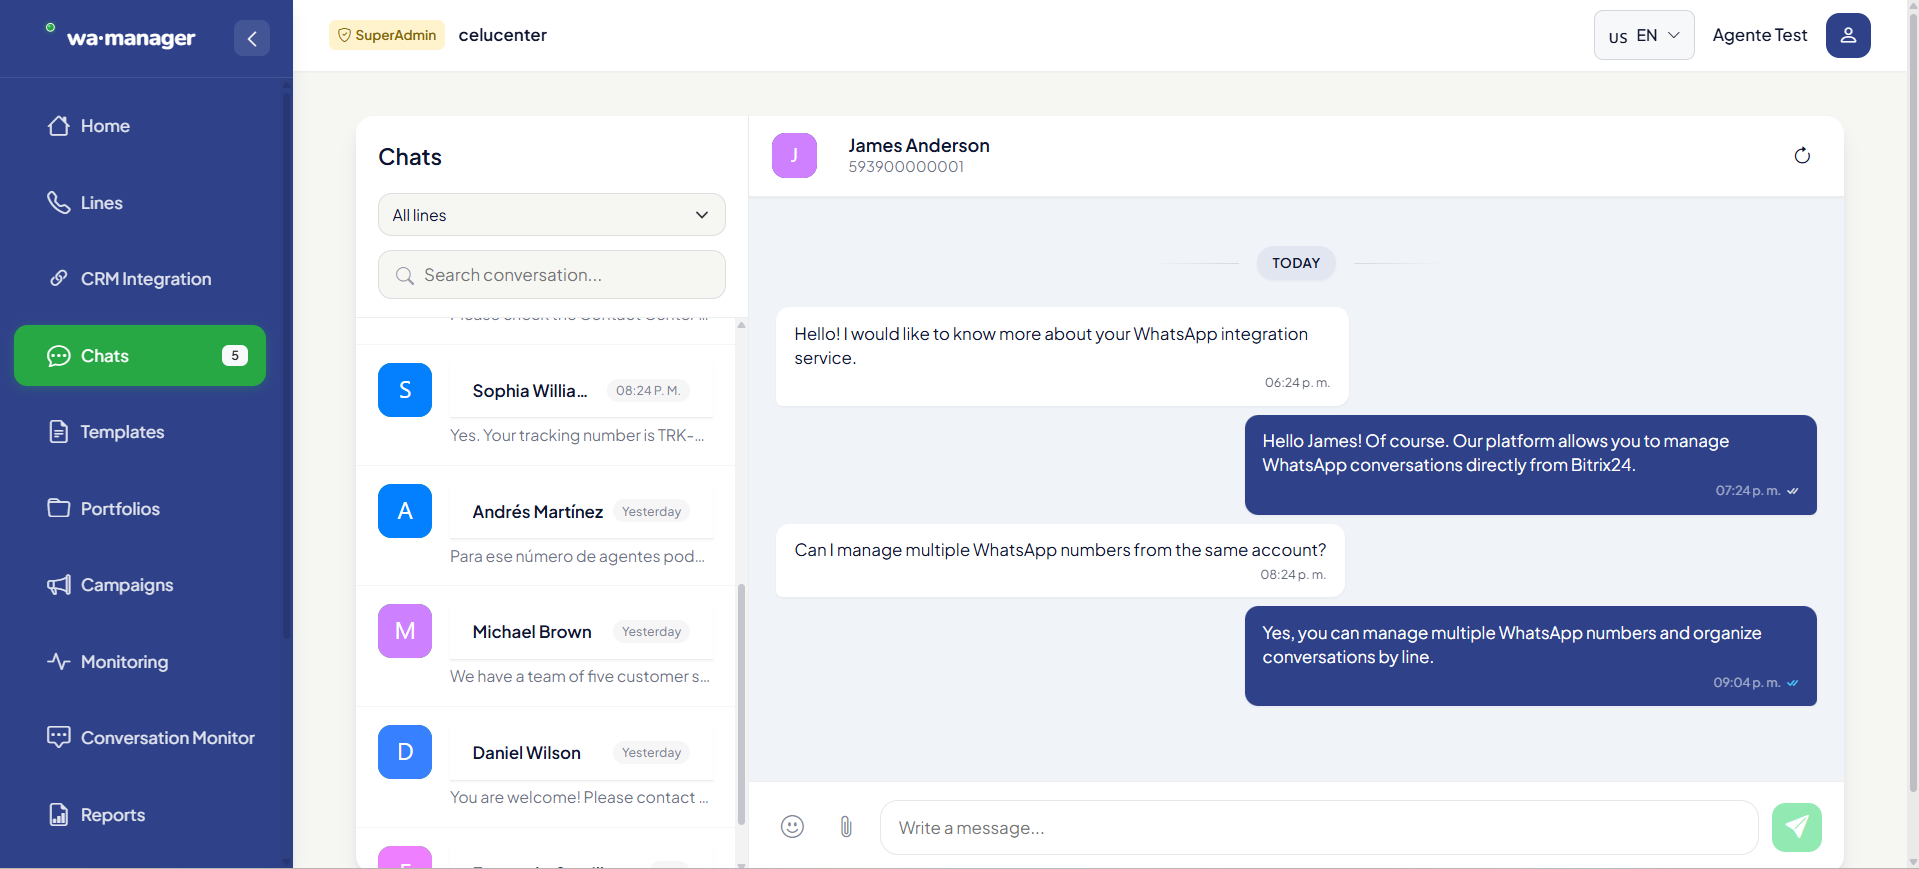Click the 08:24 P. M. timestamp on Sophia

[648, 391]
